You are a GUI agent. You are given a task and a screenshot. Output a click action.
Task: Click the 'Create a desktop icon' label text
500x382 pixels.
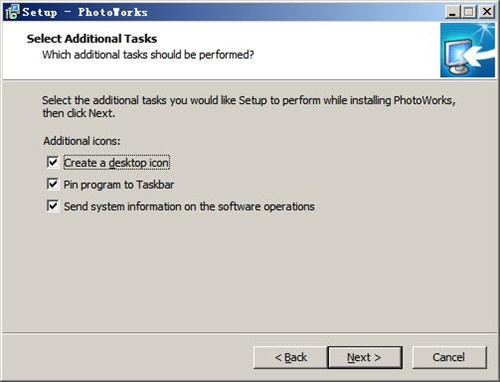[116, 163]
